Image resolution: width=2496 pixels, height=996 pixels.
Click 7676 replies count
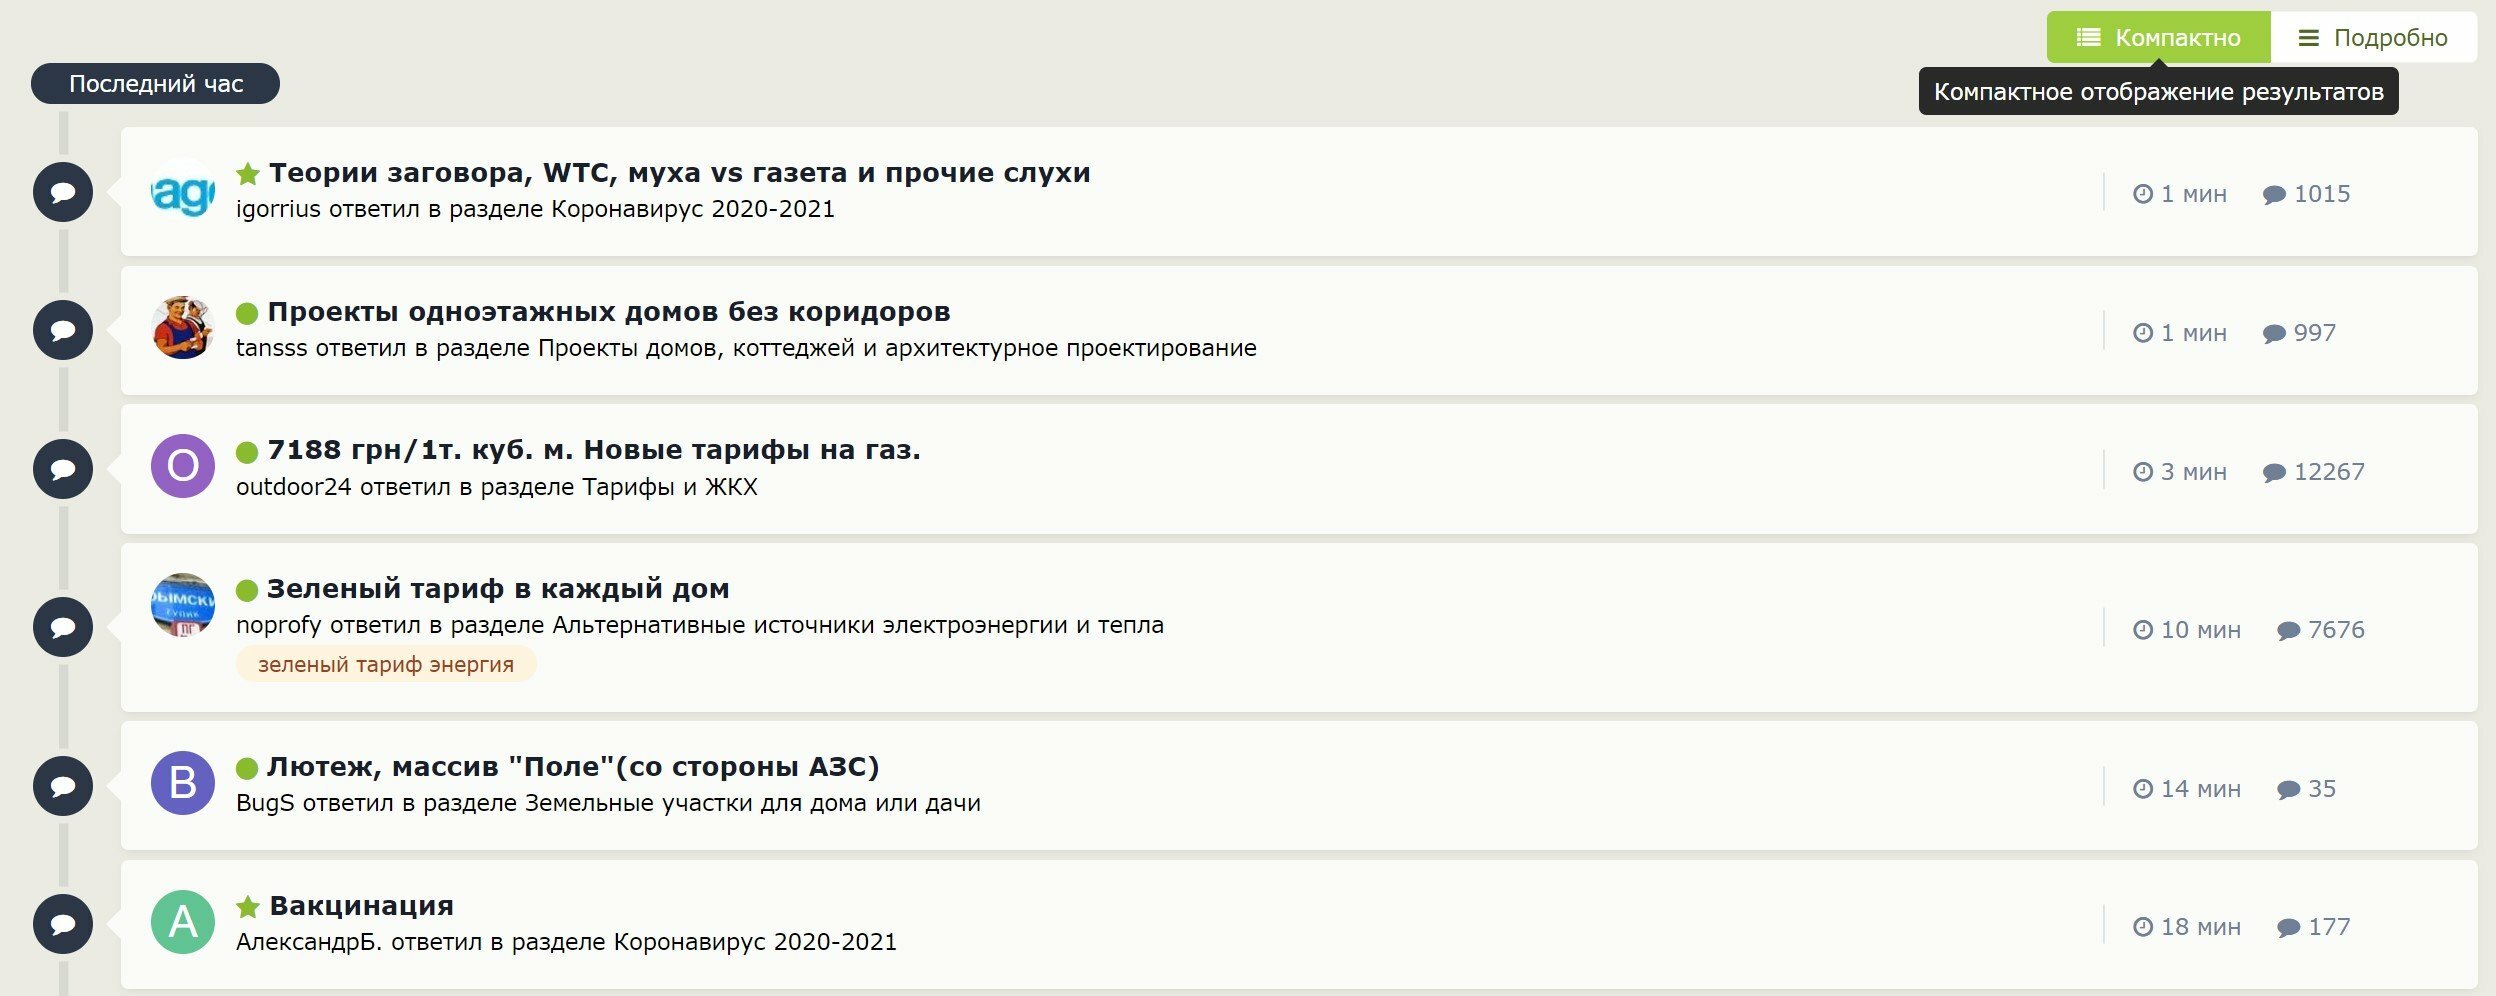coord(2321,630)
